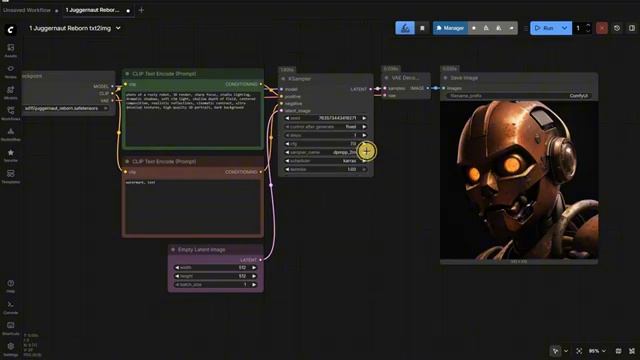Viewport: 640px width, 360px height.
Task: Open the sampler_name combo in KSampler
Action: coord(325,152)
